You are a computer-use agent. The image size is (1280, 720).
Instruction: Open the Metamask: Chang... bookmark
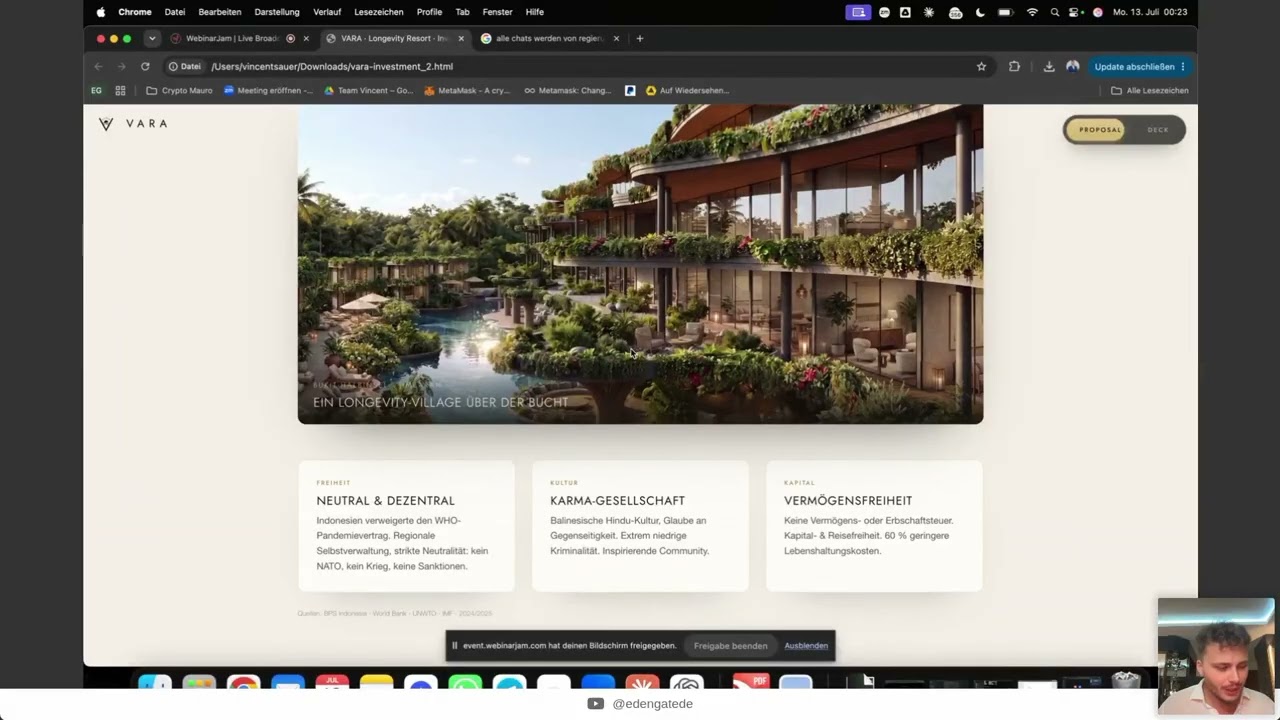pos(568,90)
